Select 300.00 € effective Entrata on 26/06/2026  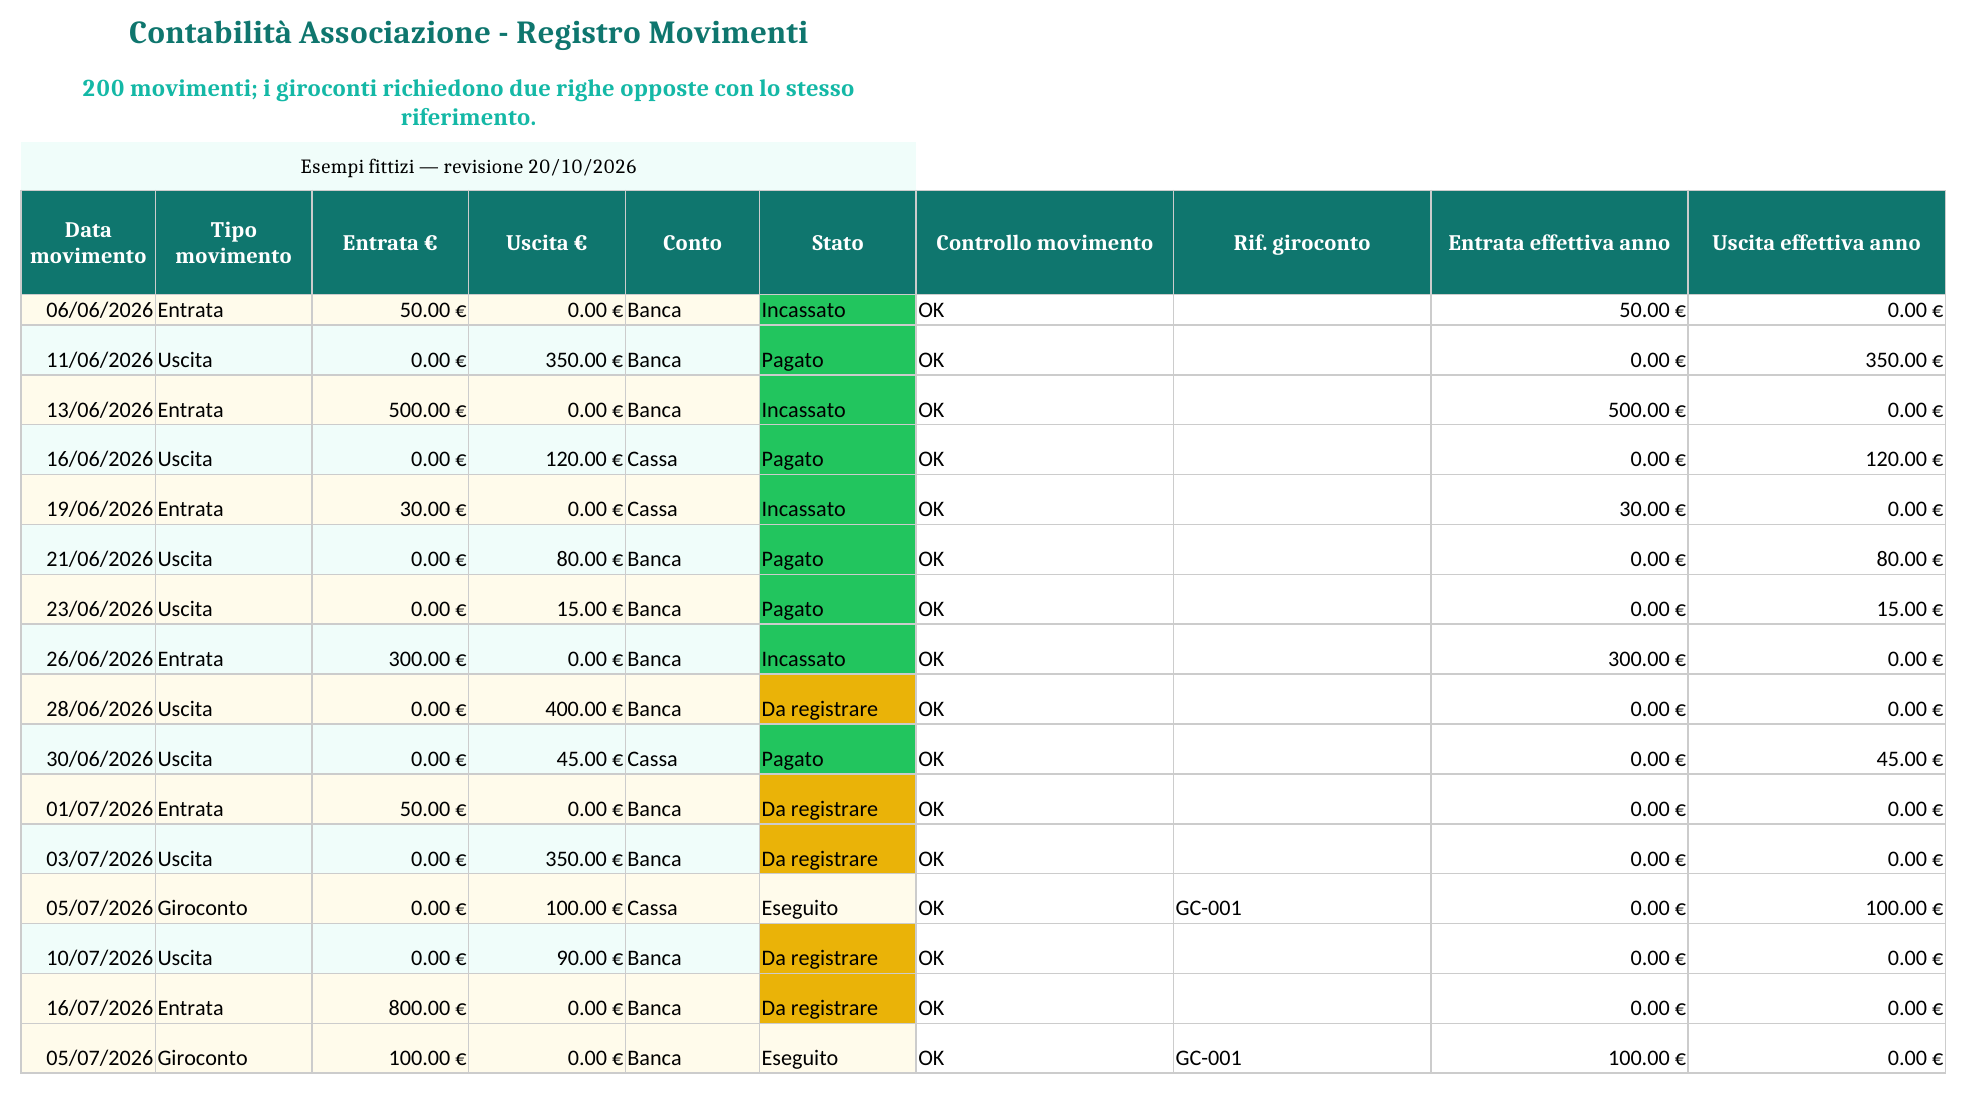1559,650
